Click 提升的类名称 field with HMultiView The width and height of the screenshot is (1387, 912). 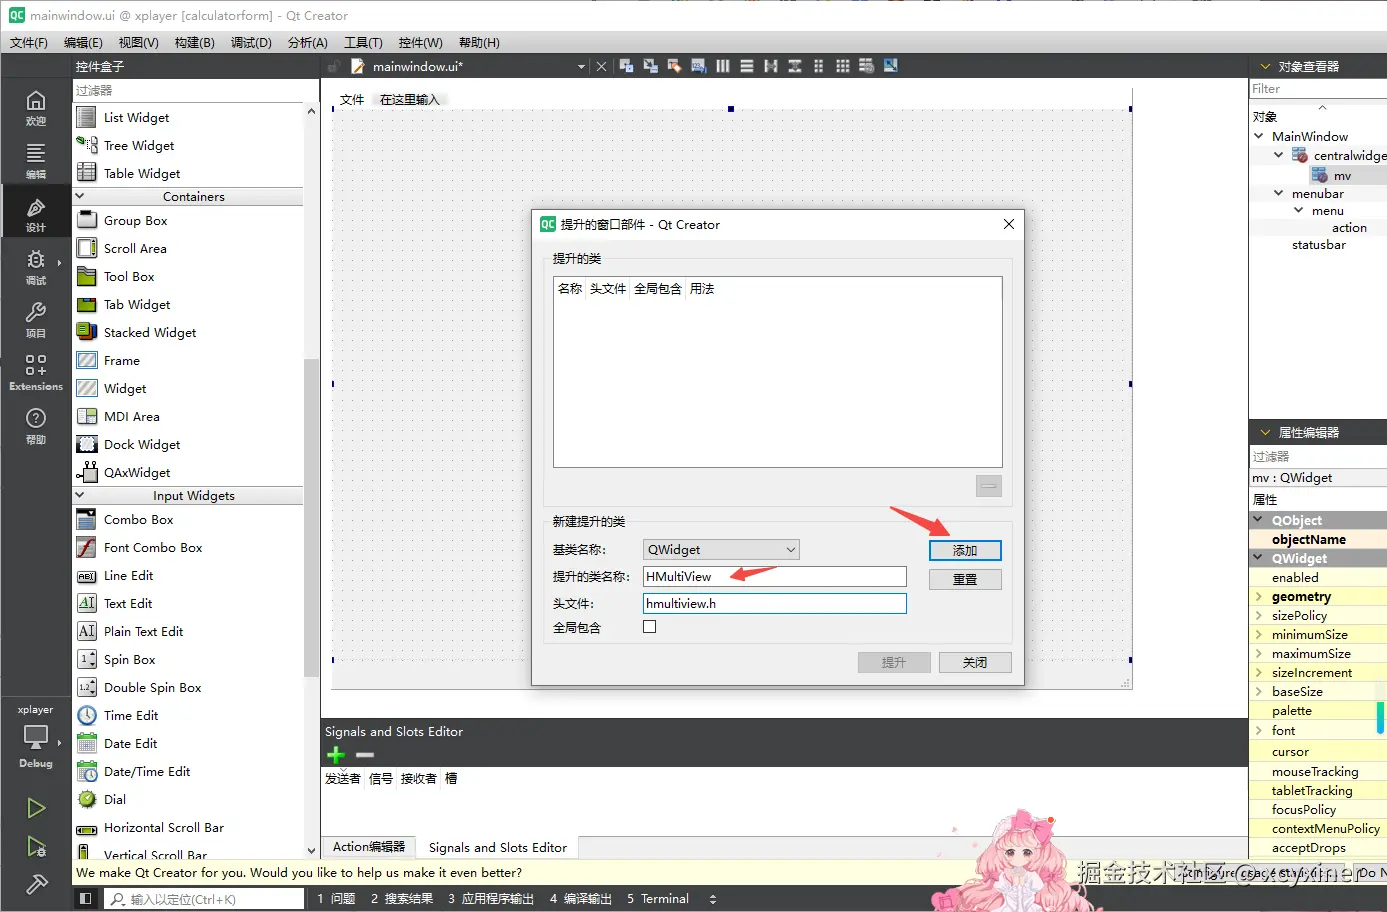pyautogui.click(x=775, y=577)
